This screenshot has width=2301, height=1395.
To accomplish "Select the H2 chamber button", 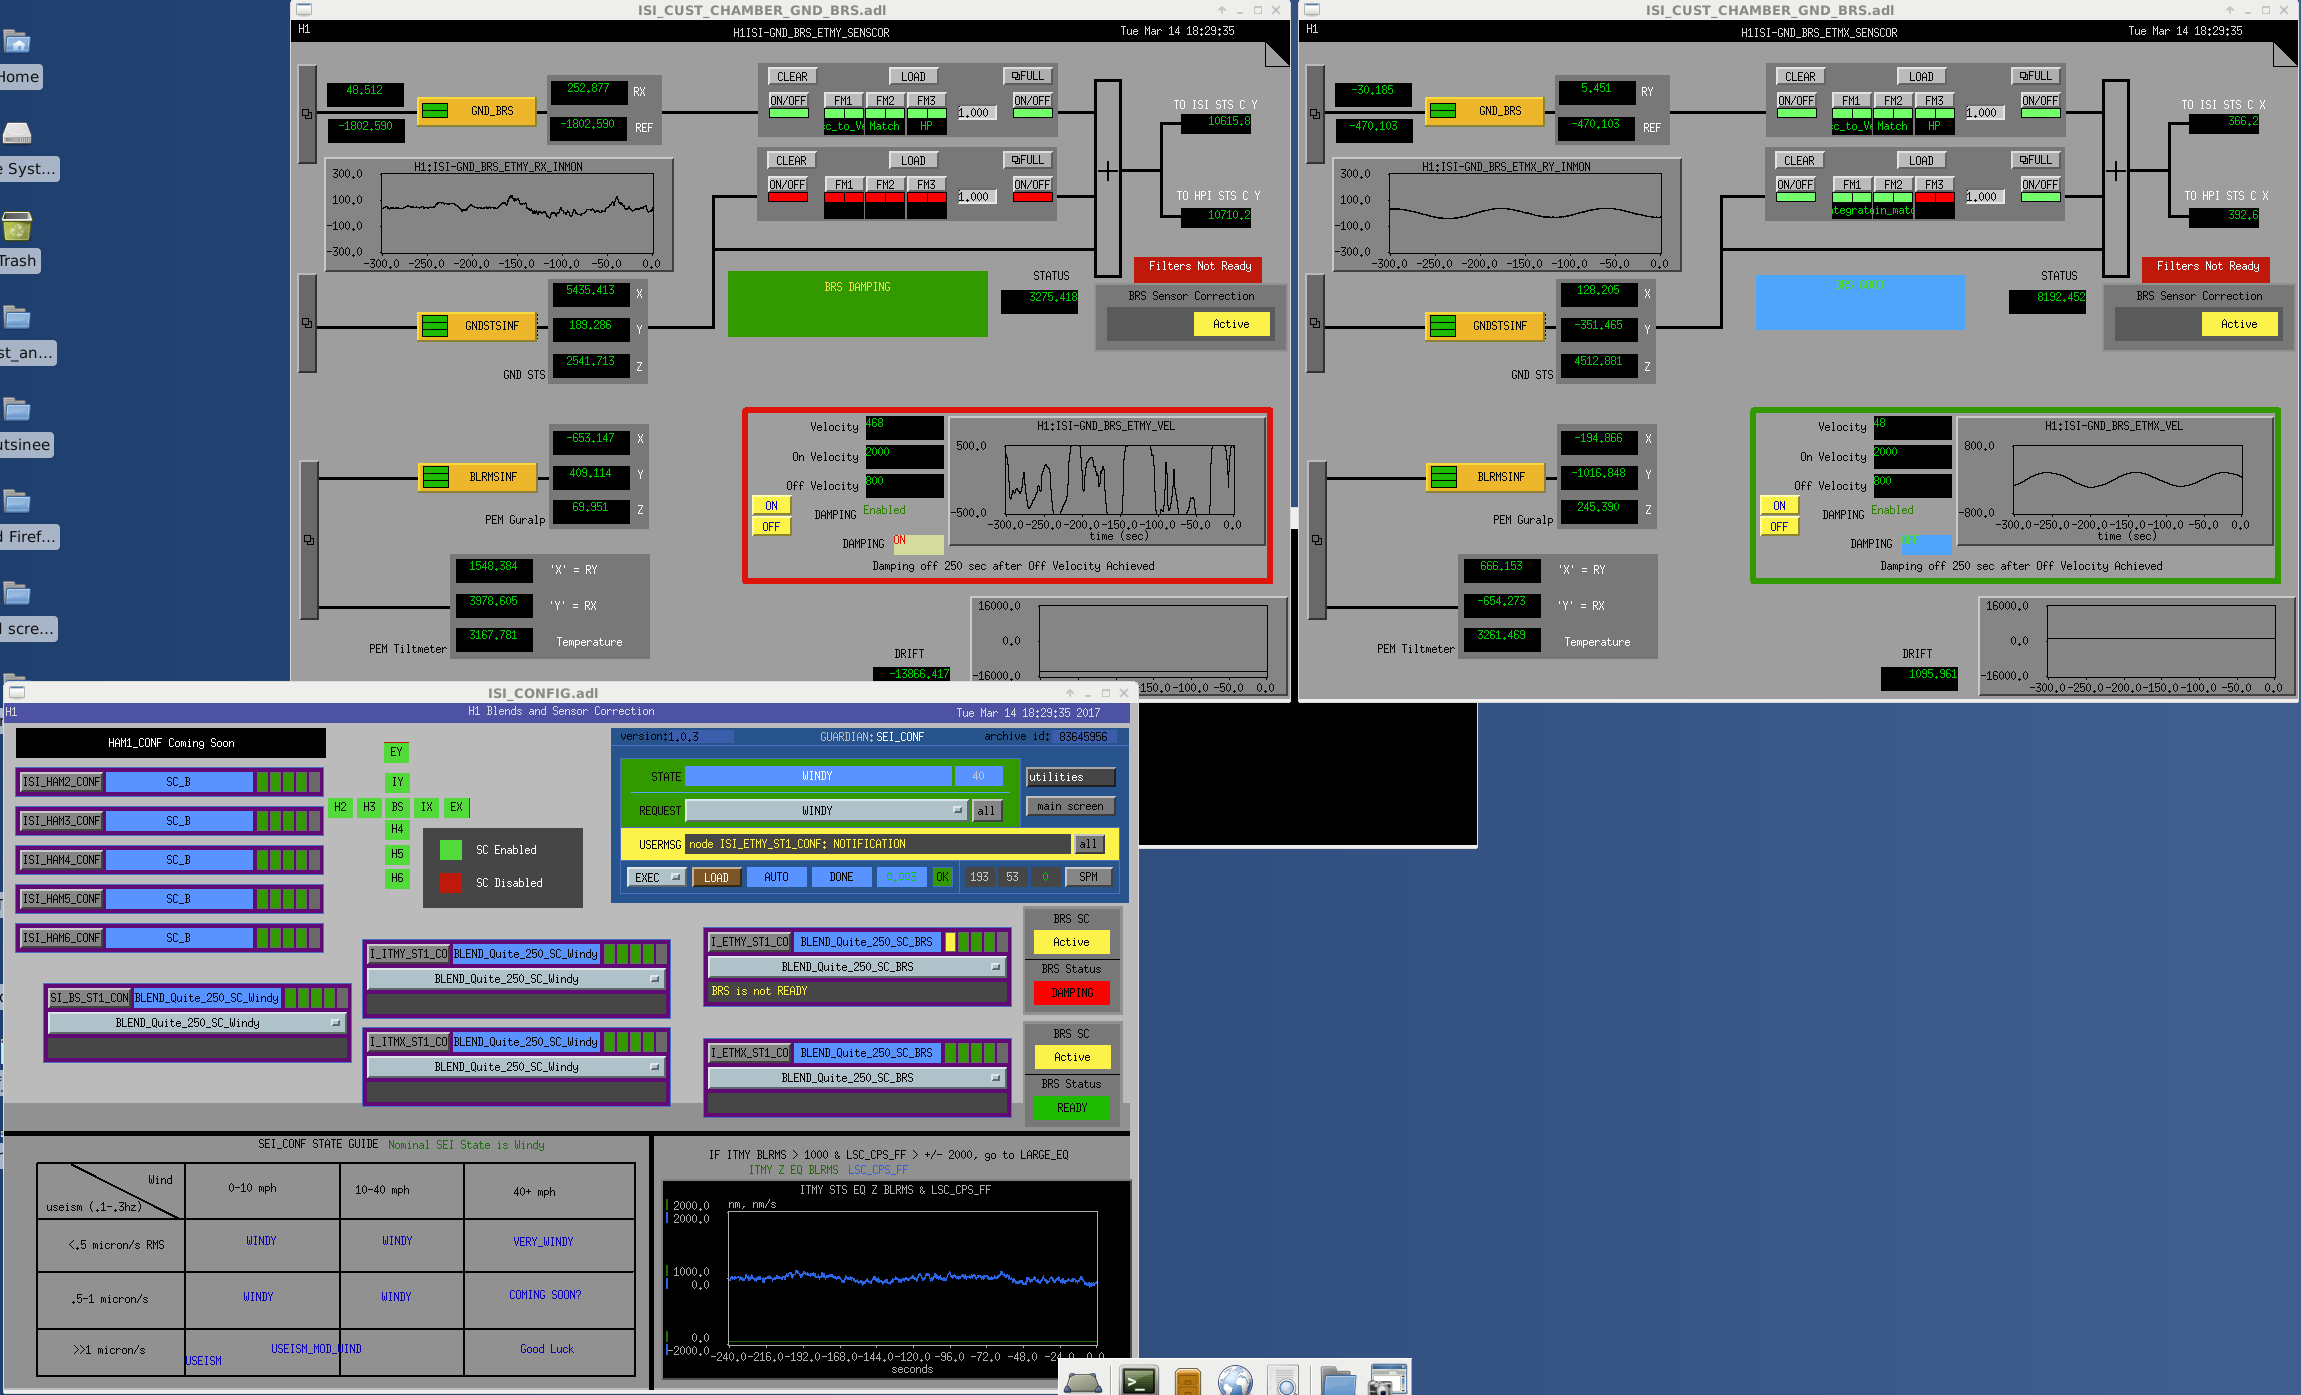I will (x=340, y=807).
